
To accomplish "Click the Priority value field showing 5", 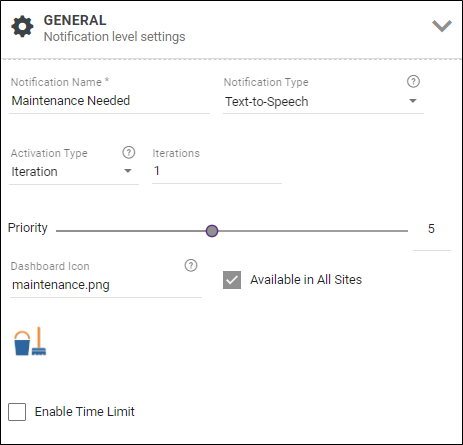I will pyautogui.click(x=432, y=232).
